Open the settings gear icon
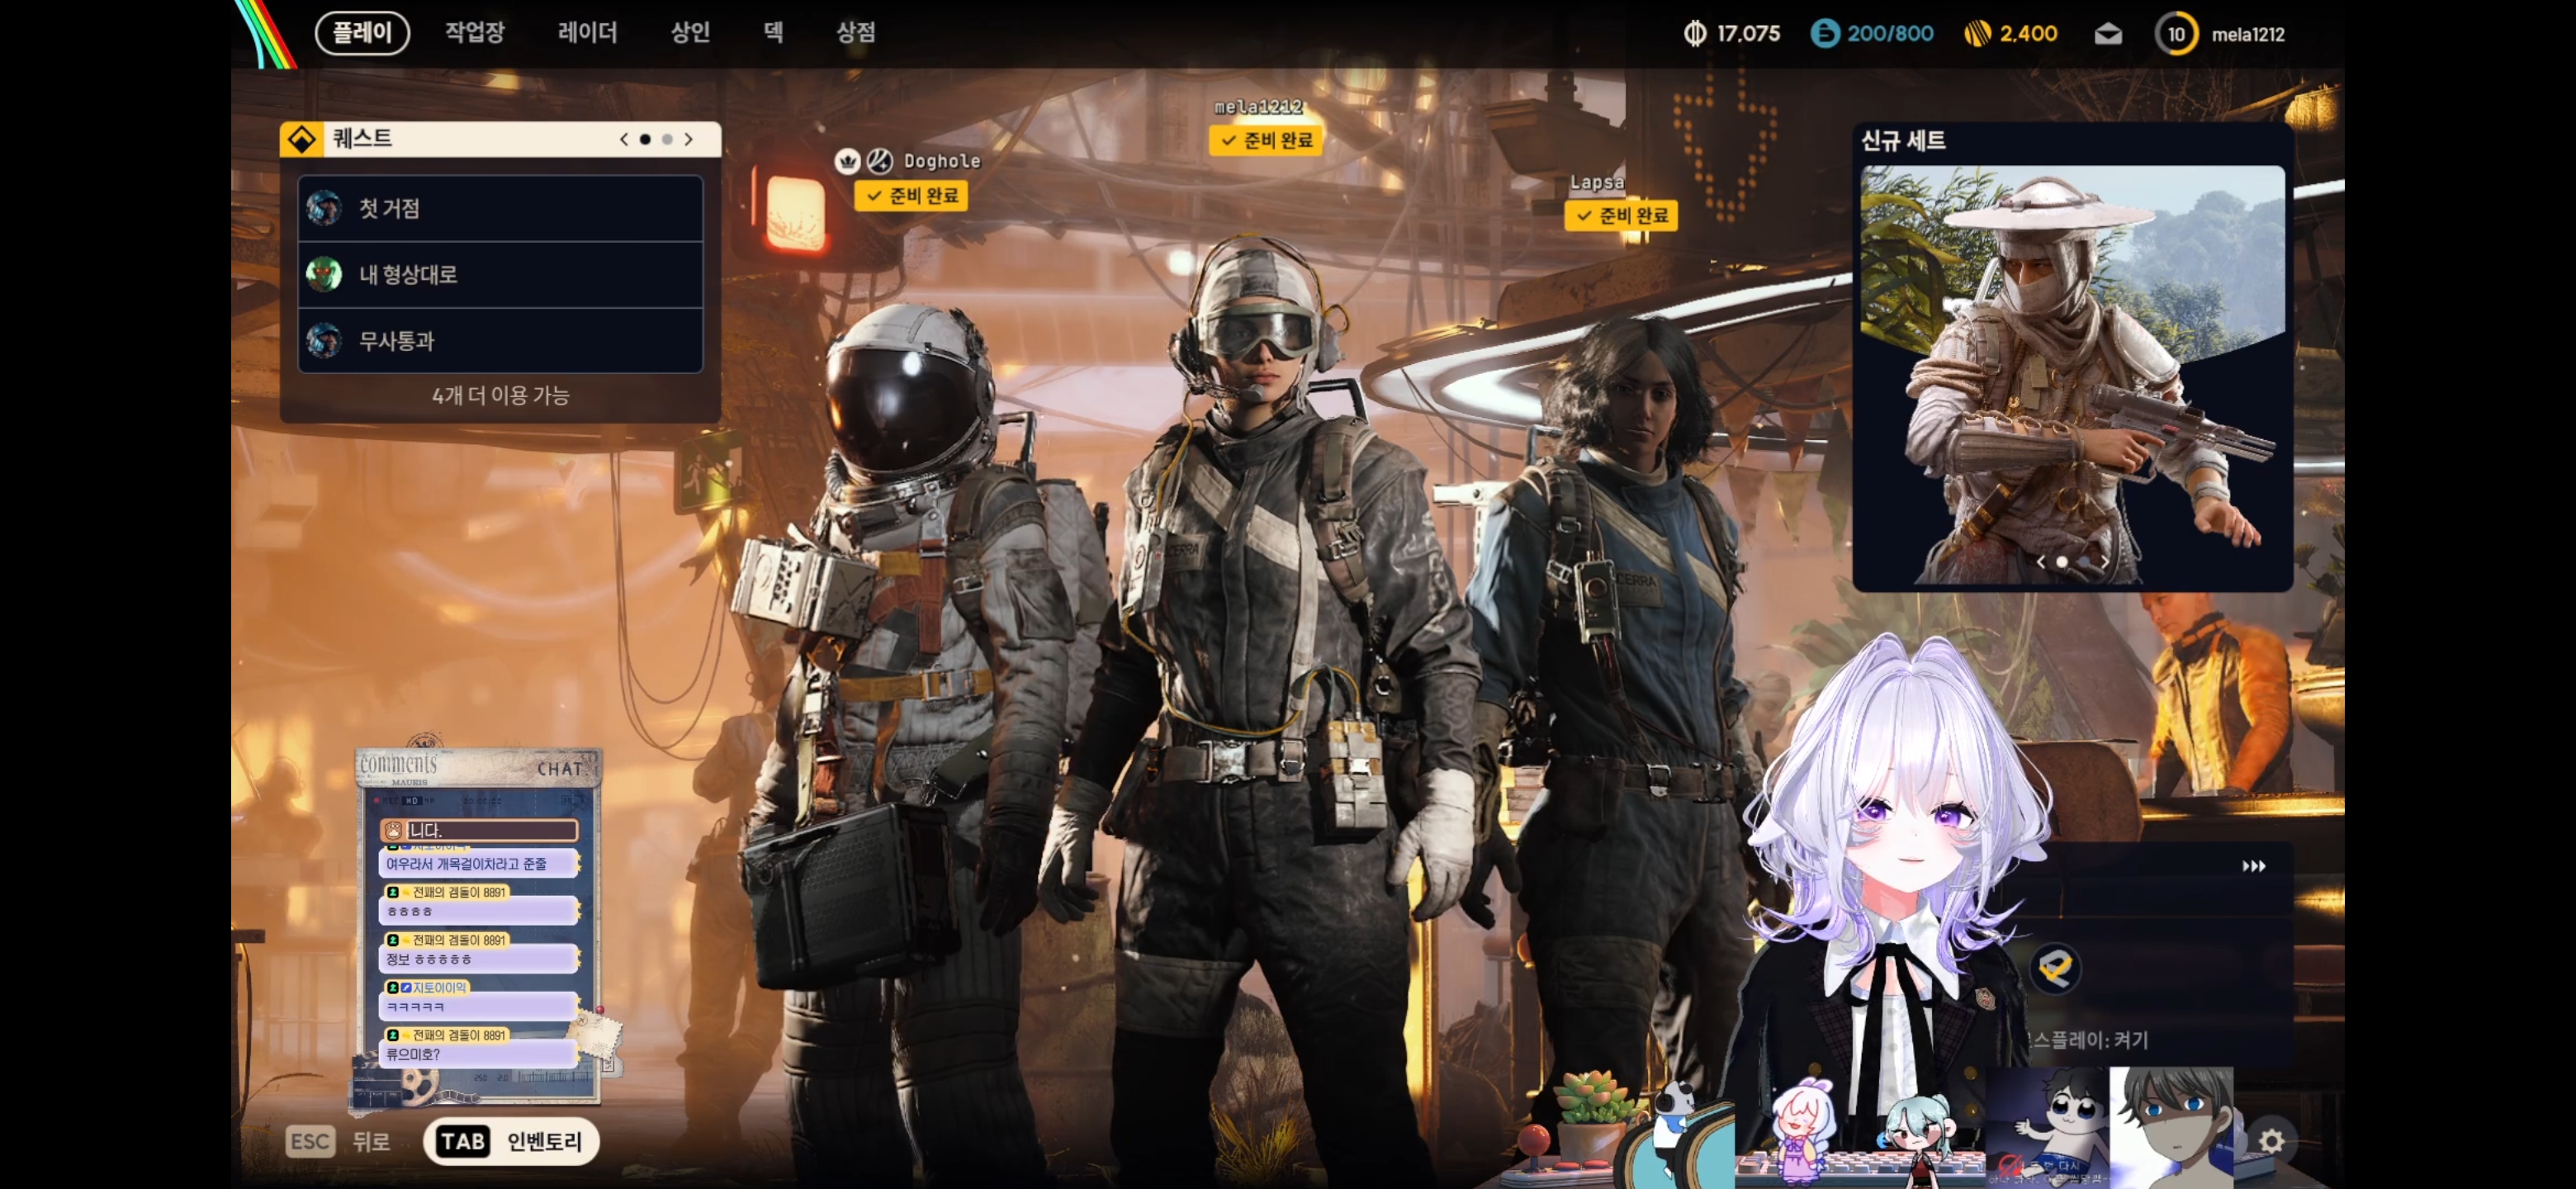The image size is (2576, 1189). [2272, 1141]
